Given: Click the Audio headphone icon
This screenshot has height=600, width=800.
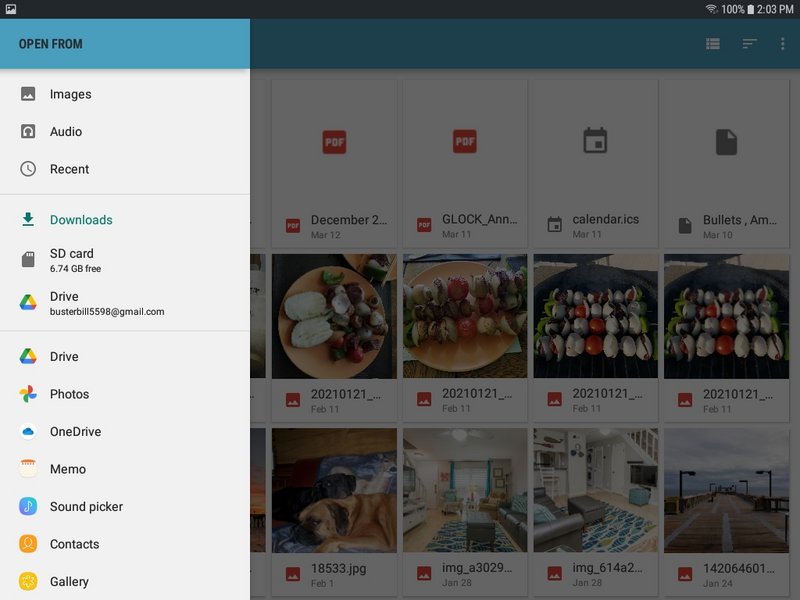Looking at the screenshot, I should (28, 132).
